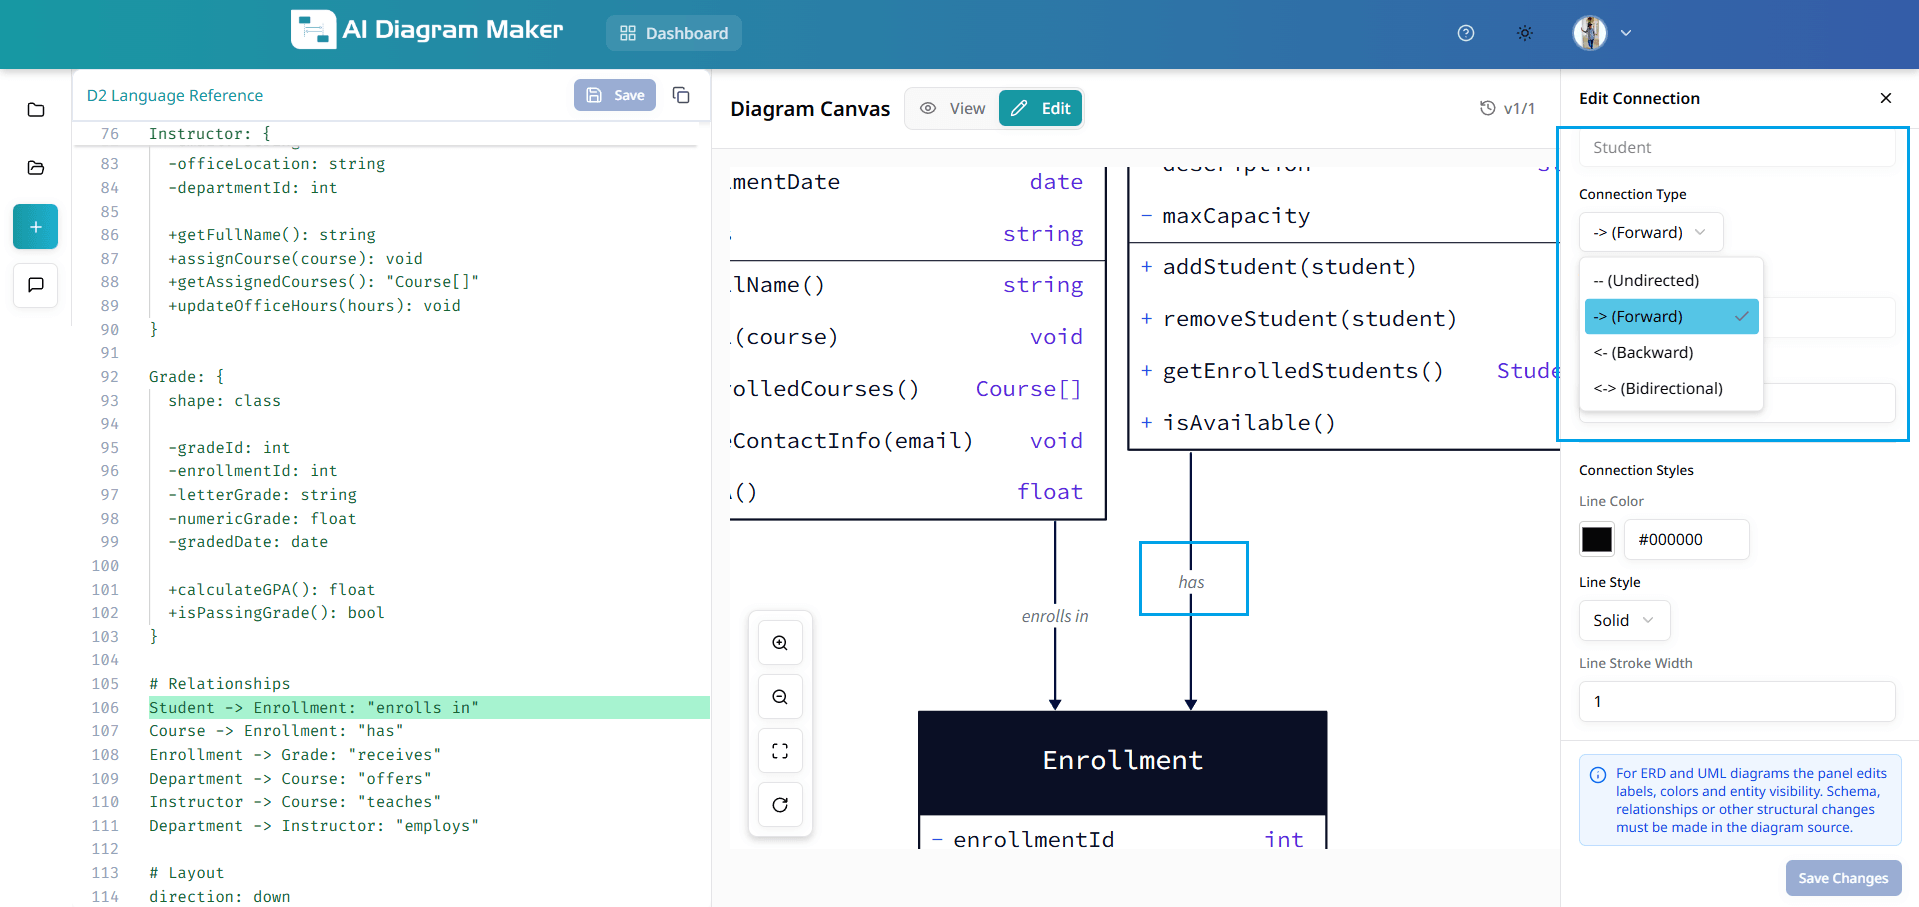Select the Bidirectional connection option
This screenshot has height=907, width=1919.
(x=1657, y=388)
